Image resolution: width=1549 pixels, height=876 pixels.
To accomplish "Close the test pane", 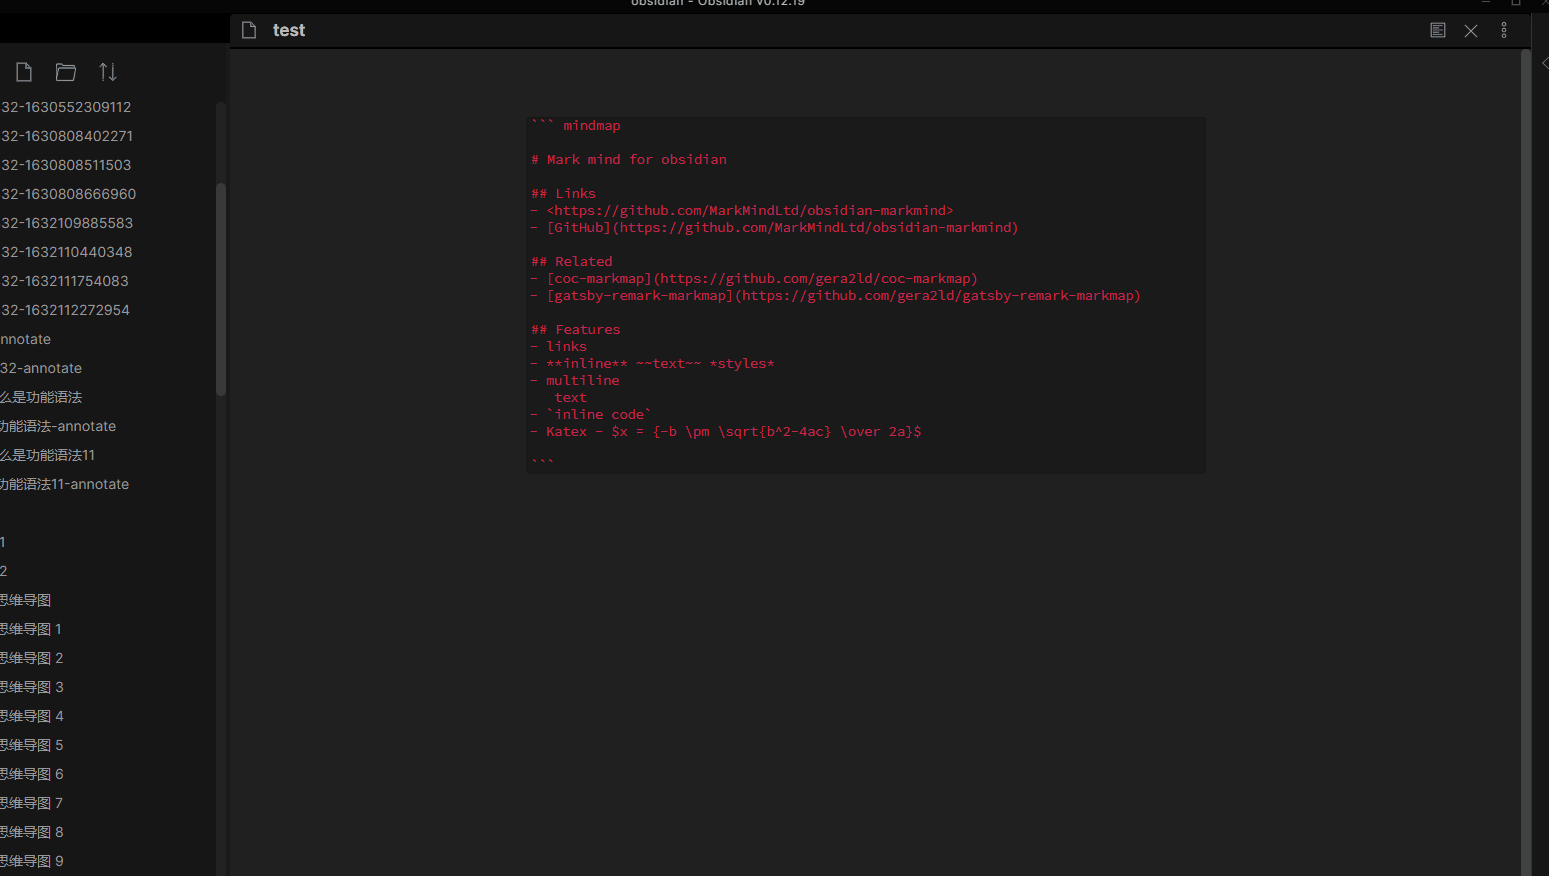I will 1471,31.
